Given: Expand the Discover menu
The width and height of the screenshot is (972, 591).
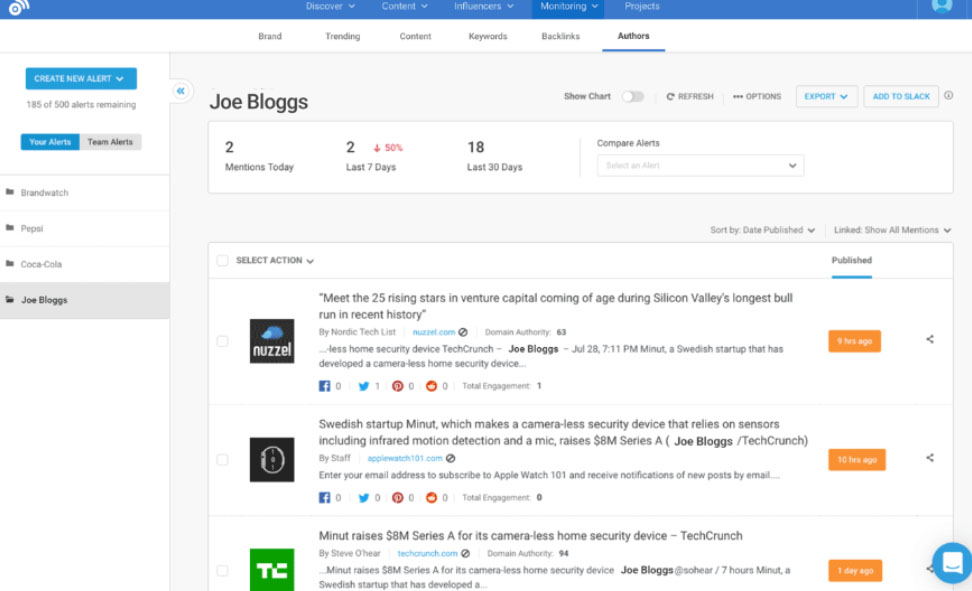Looking at the screenshot, I should pos(330,6).
